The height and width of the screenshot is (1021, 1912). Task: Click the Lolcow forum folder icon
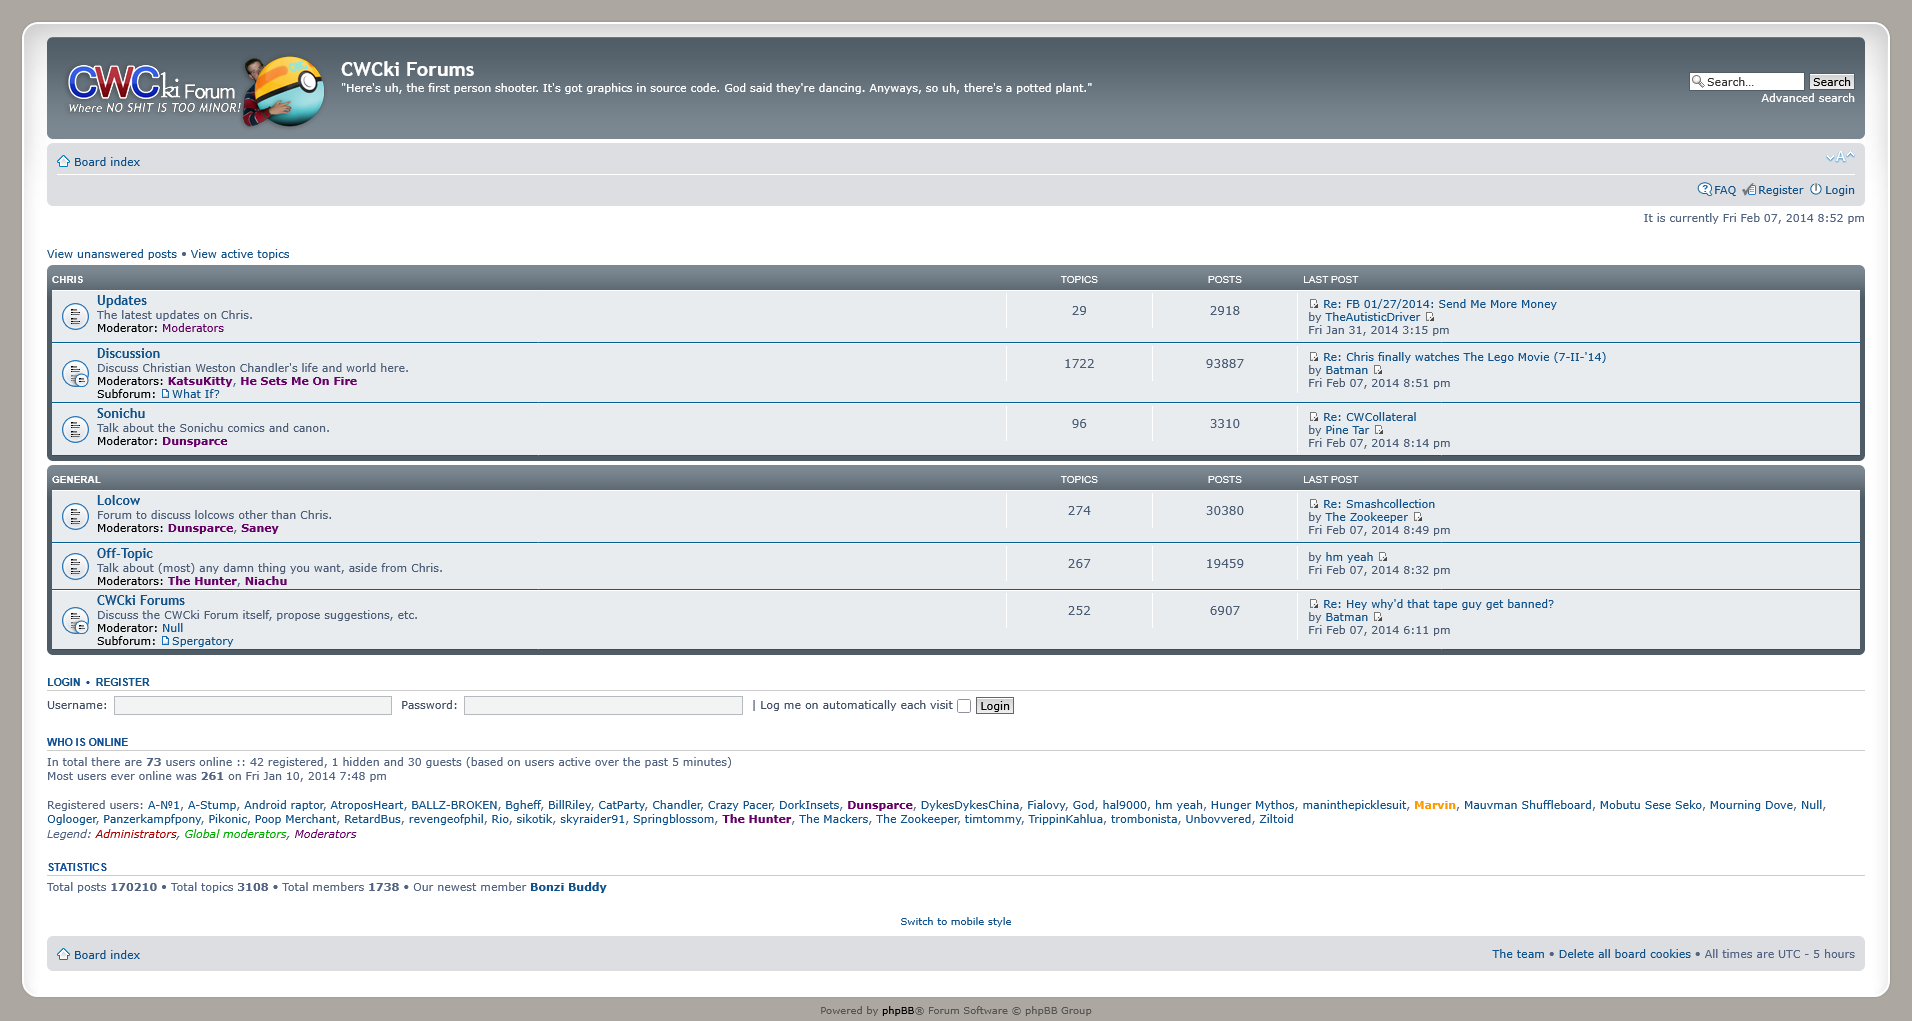75,516
